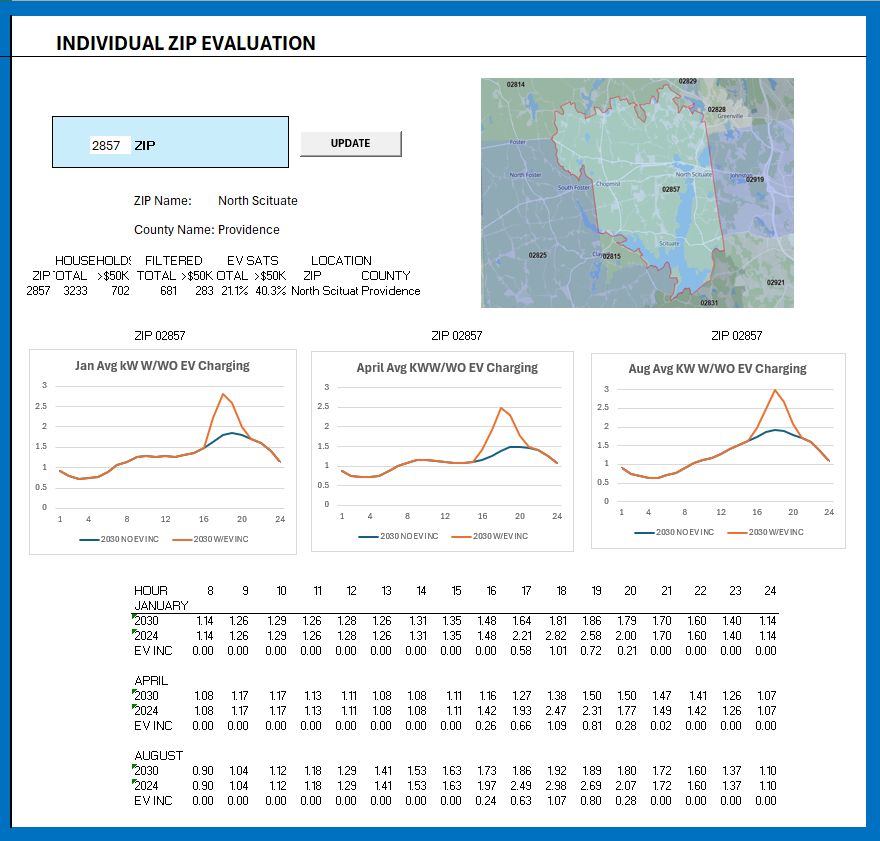Click the filtered total value 681
This screenshot has width=880, height=841.
coord(168,291)
